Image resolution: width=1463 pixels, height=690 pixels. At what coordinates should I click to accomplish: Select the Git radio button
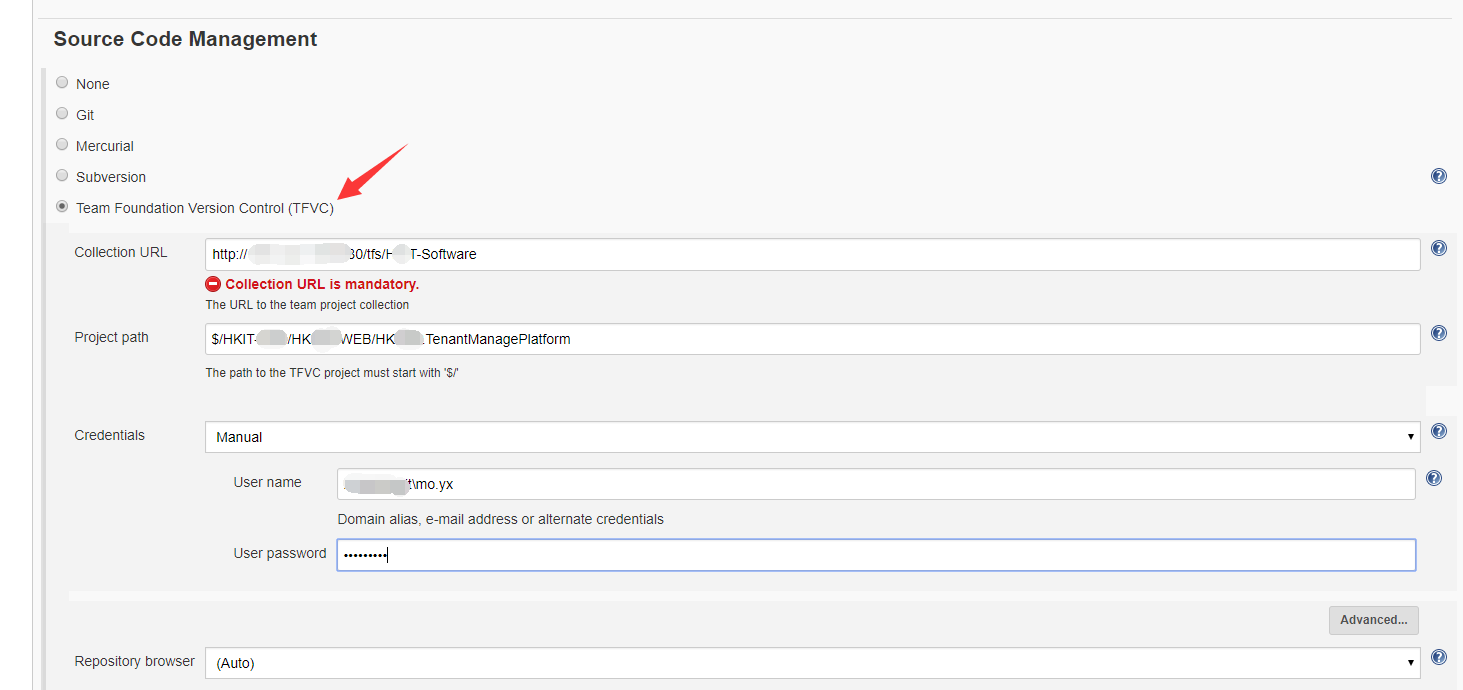62,114
